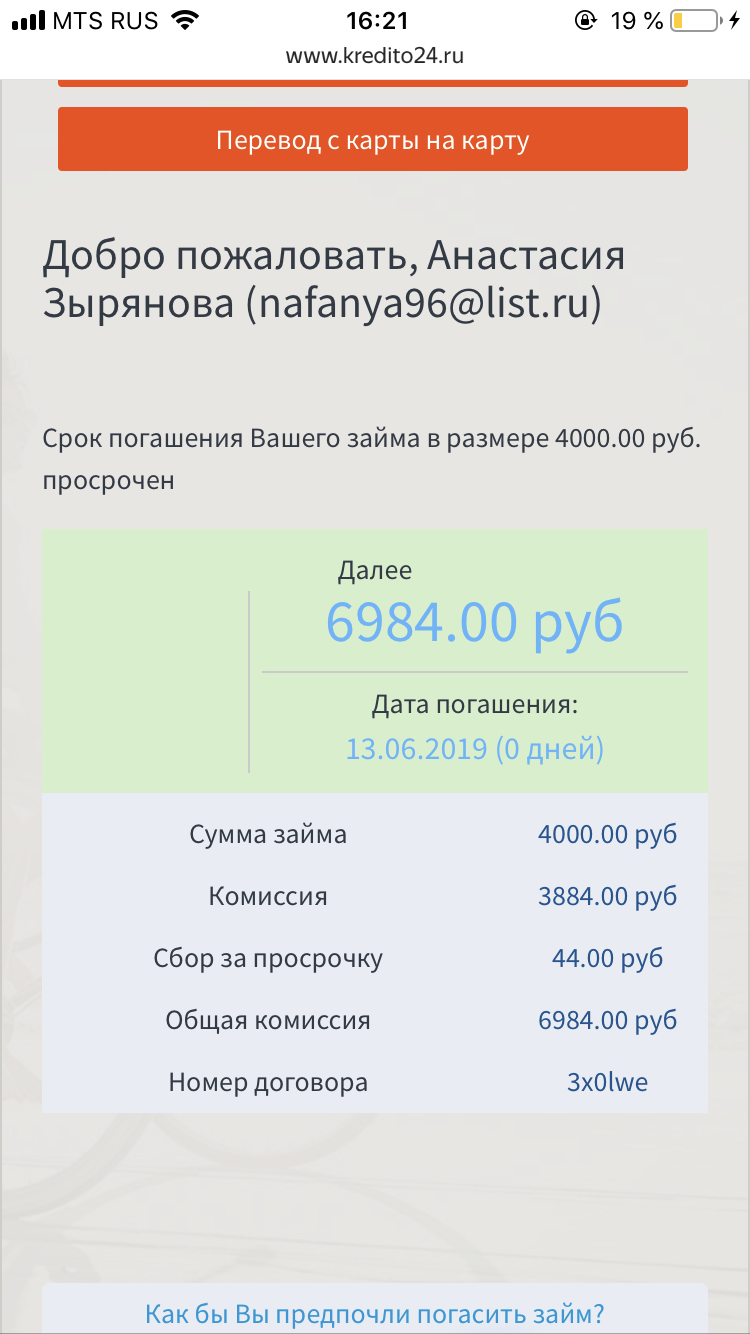
Task: Tap the 6984.00 руб amount due
Action: [474, 622]
